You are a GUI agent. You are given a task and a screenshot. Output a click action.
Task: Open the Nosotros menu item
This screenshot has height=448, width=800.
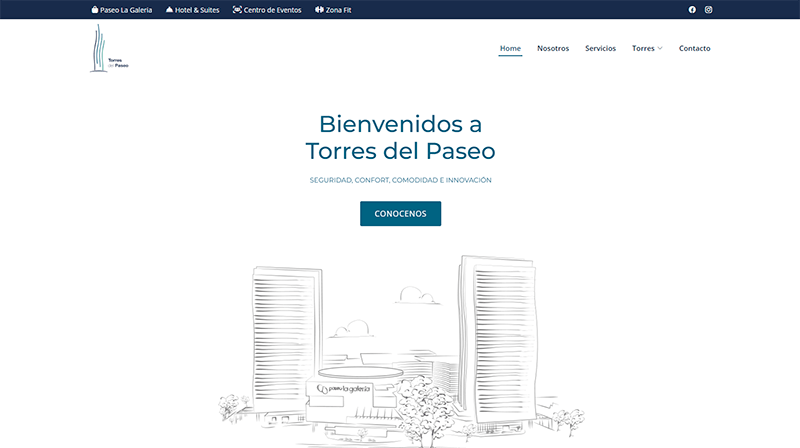[x=553, y=48]
